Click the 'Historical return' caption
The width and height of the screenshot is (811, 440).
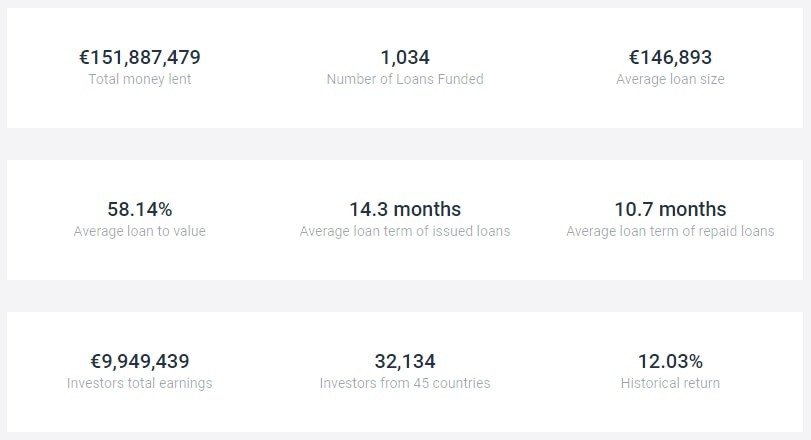(670, 383)
